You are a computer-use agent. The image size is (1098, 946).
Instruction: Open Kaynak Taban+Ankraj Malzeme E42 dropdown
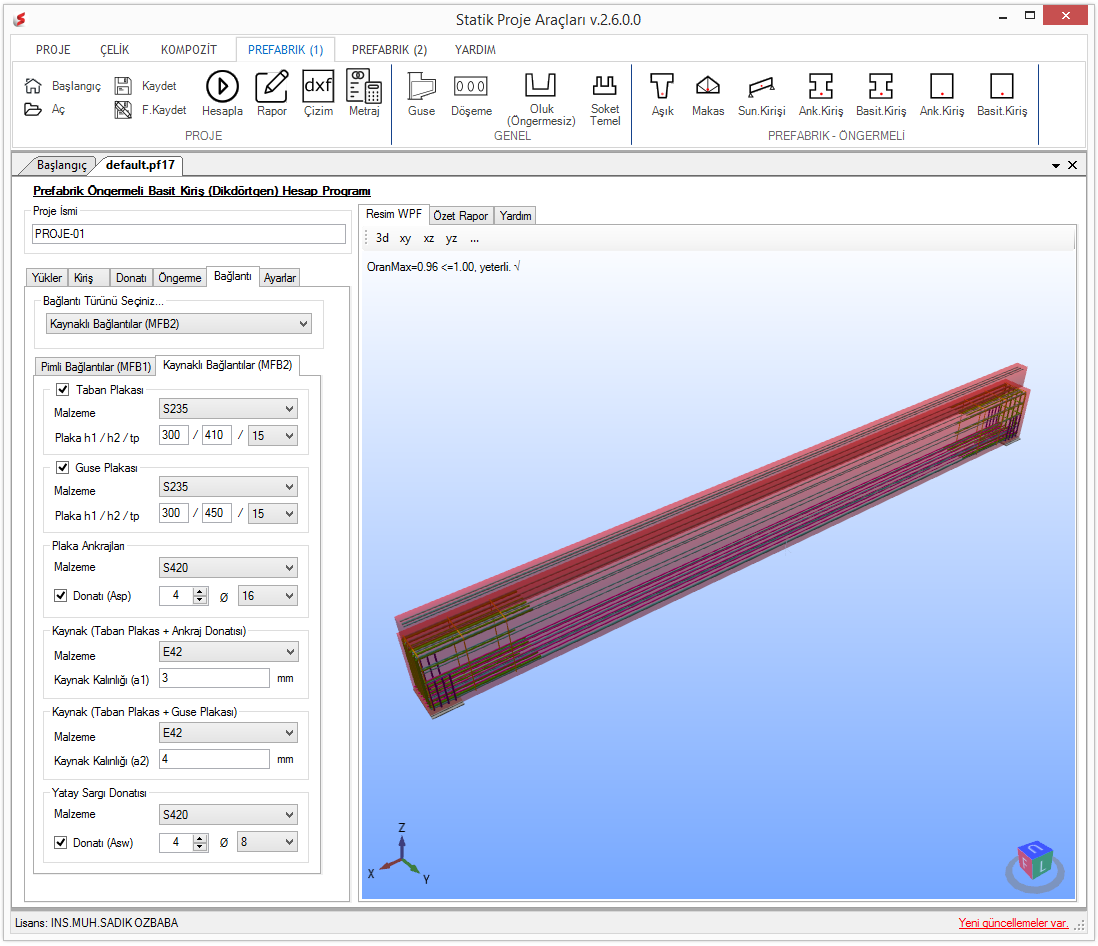(228, 652)
